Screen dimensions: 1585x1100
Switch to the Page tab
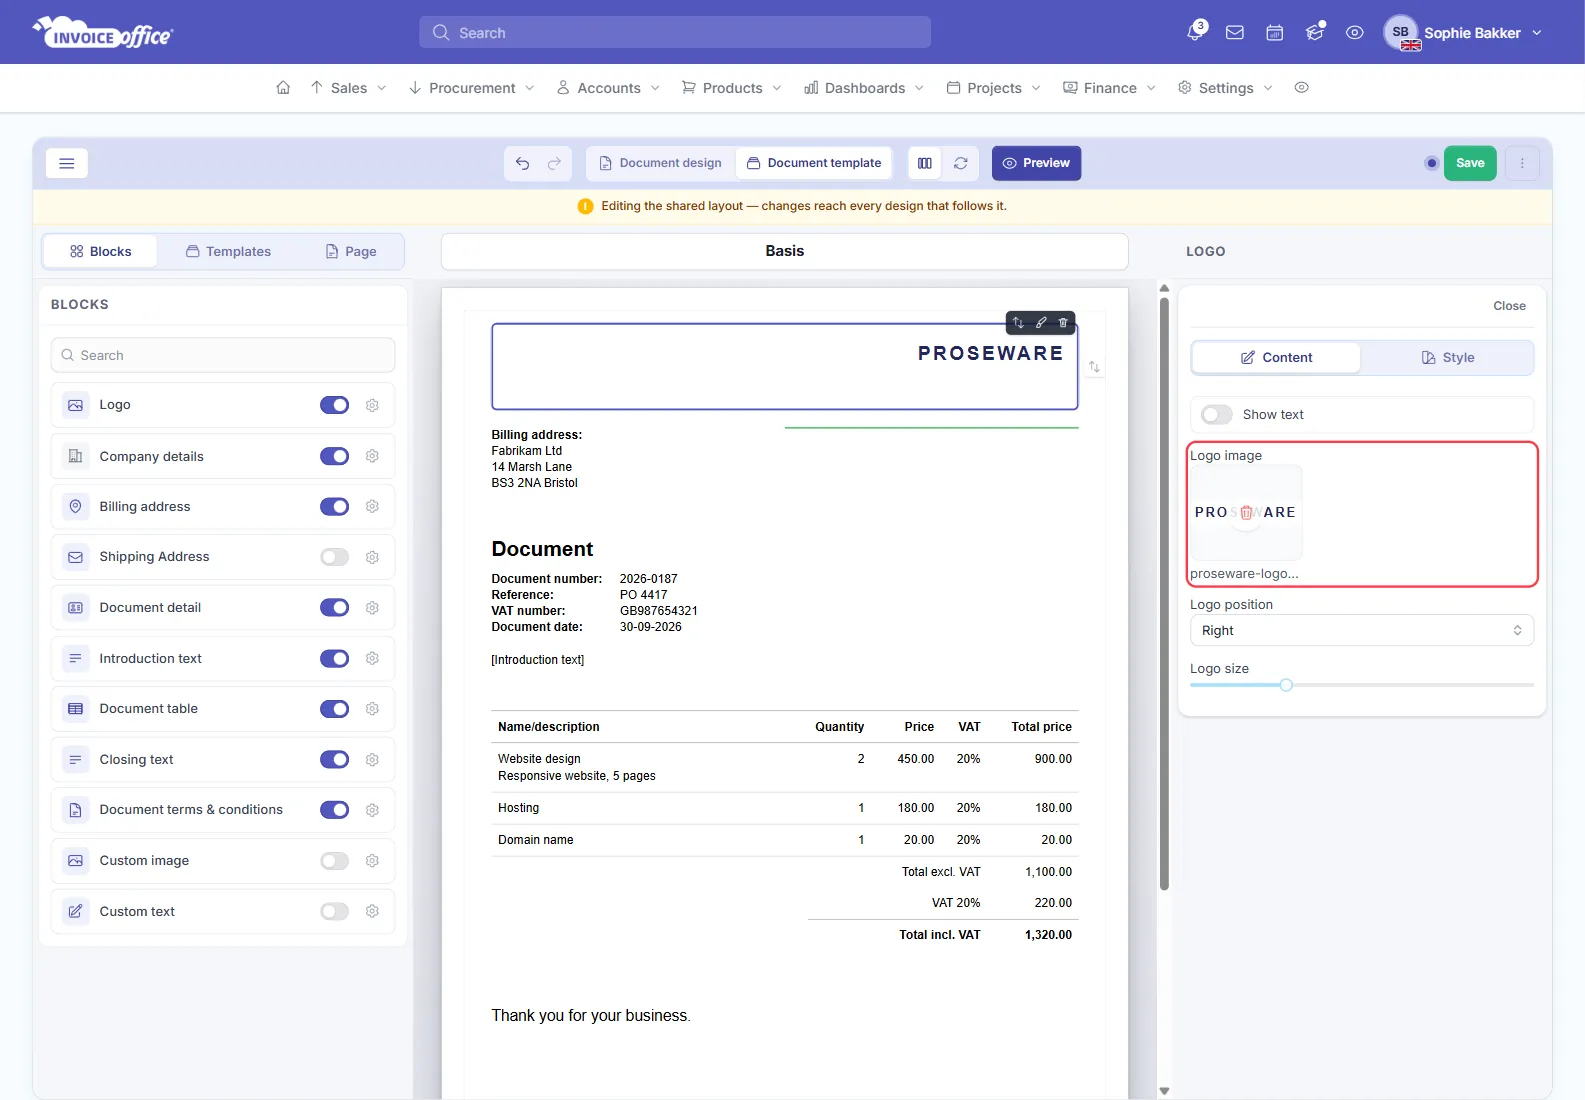click(351, 252)
